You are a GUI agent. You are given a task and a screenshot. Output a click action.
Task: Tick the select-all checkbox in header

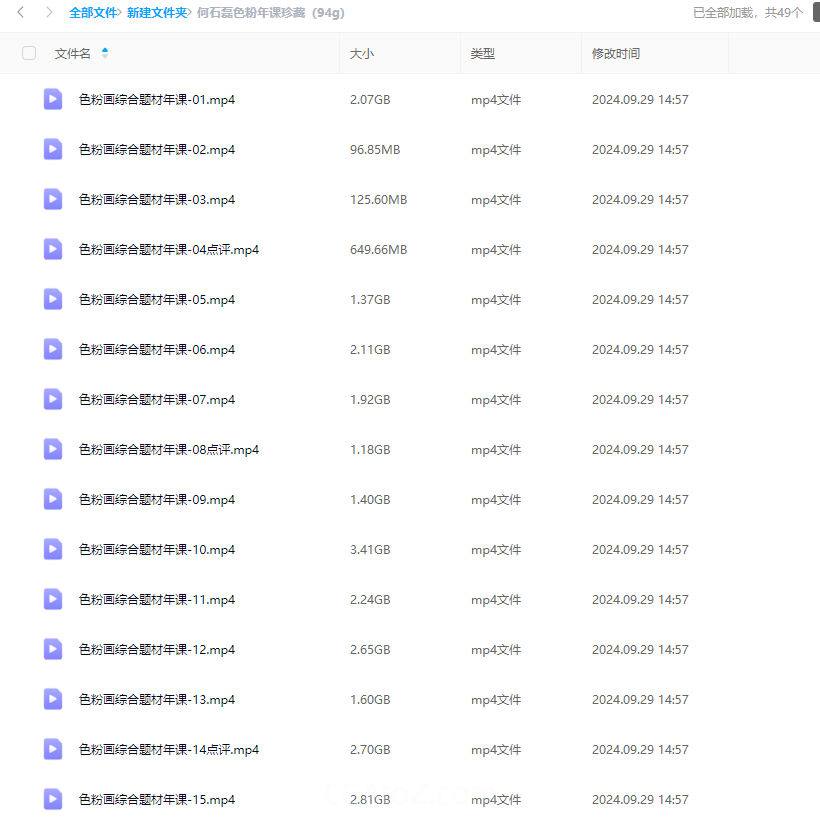click(29, 53)
